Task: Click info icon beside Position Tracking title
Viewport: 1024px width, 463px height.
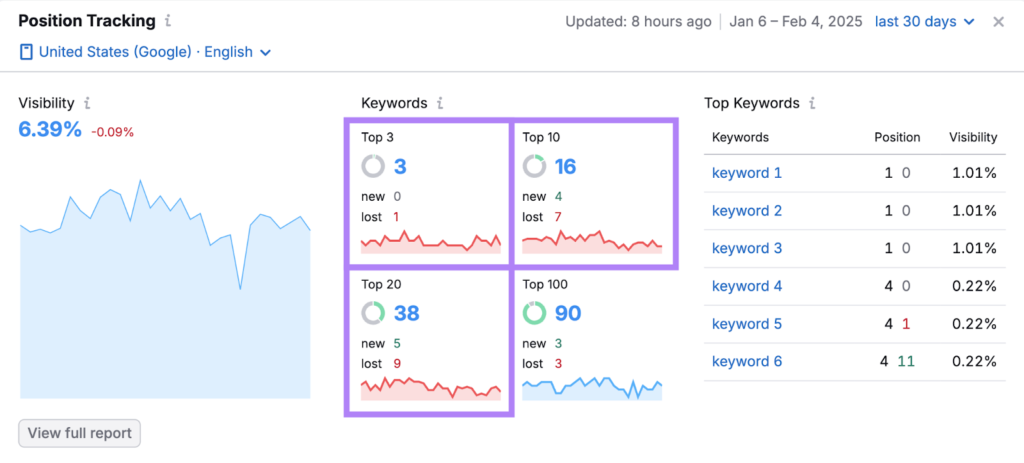Action: click(x=167, y=21)
